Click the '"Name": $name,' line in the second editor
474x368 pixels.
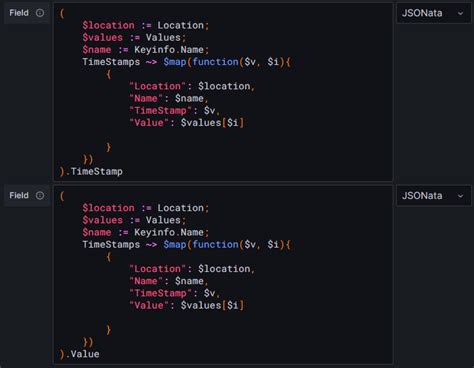[169, 281]
